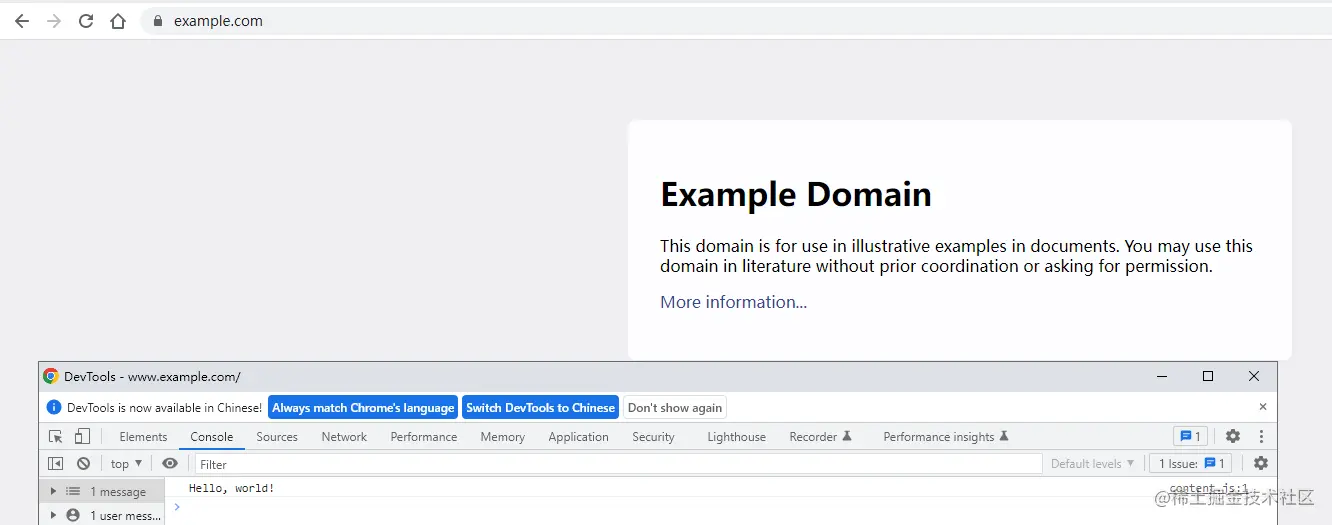
Task: Toggle the device toolbar
Action: tap(83, 437)
